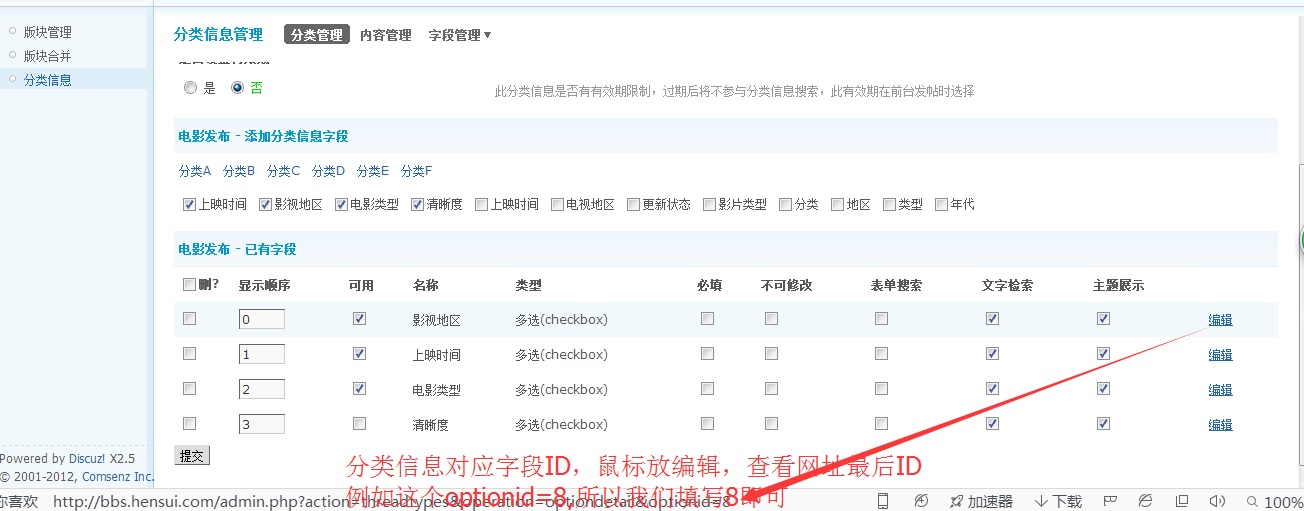The image size is (1304, 511).
Task: Check the 影片类型 field checkbox
Action: coord(709,204)
